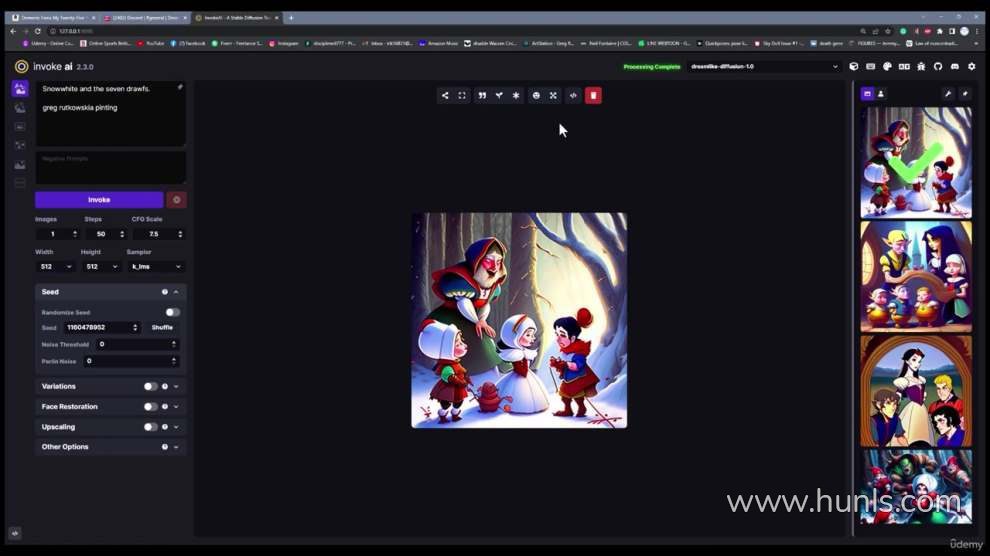Open the Height dropdown
Viewport: 990px width, 556px height.
tap(101, 267)
